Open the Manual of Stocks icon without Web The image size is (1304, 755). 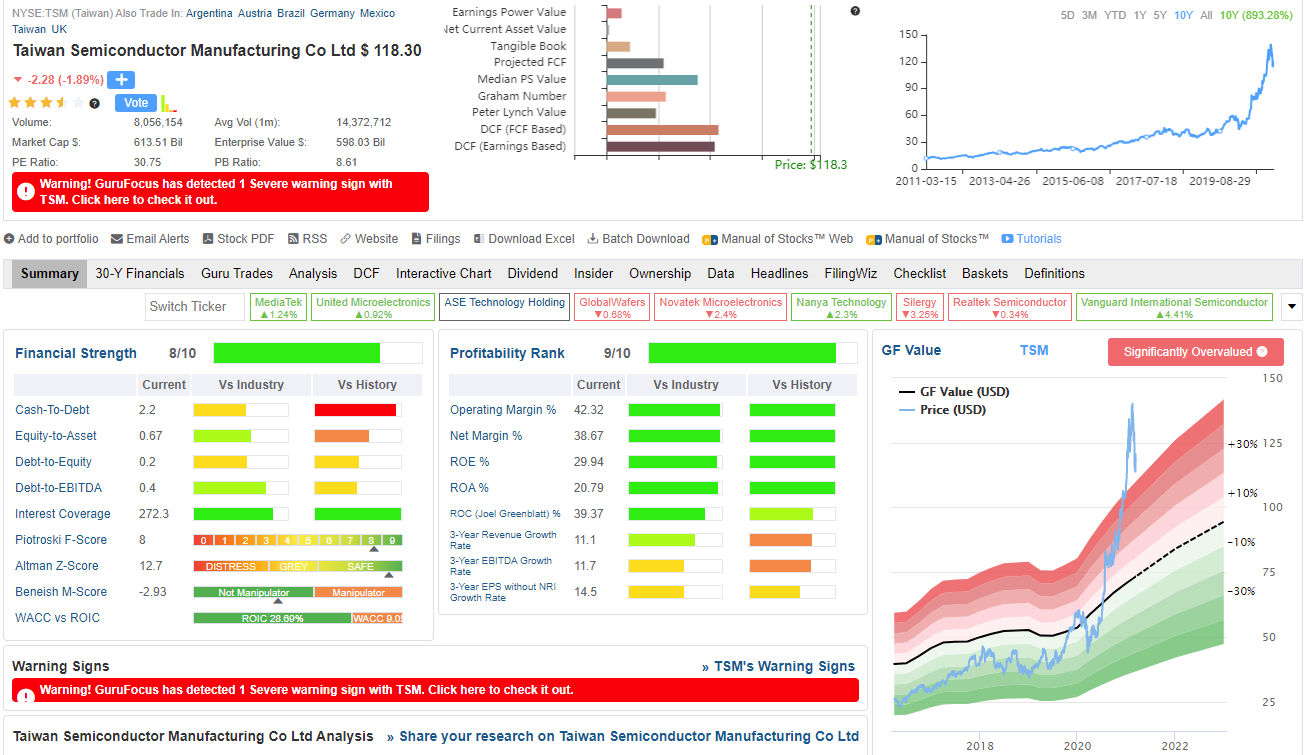874,239
